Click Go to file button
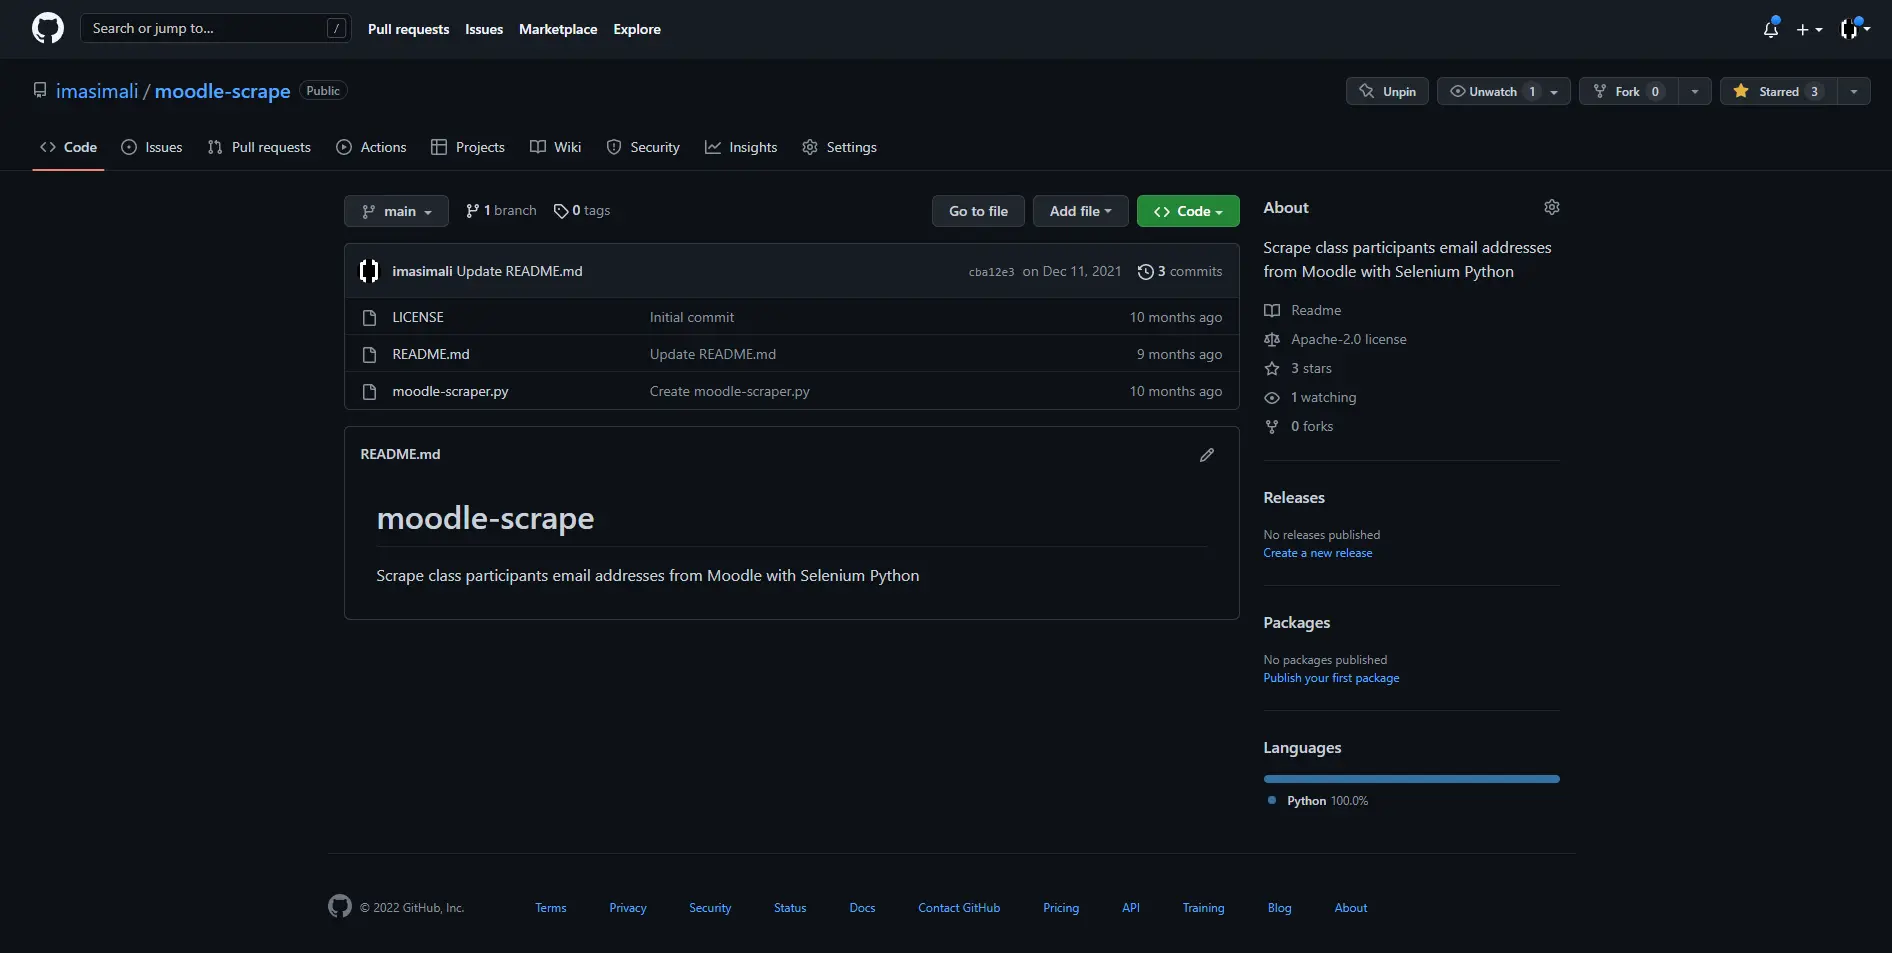Image resolution: width=1892 pixels, height=953 pixels. [x=978, y=211]
